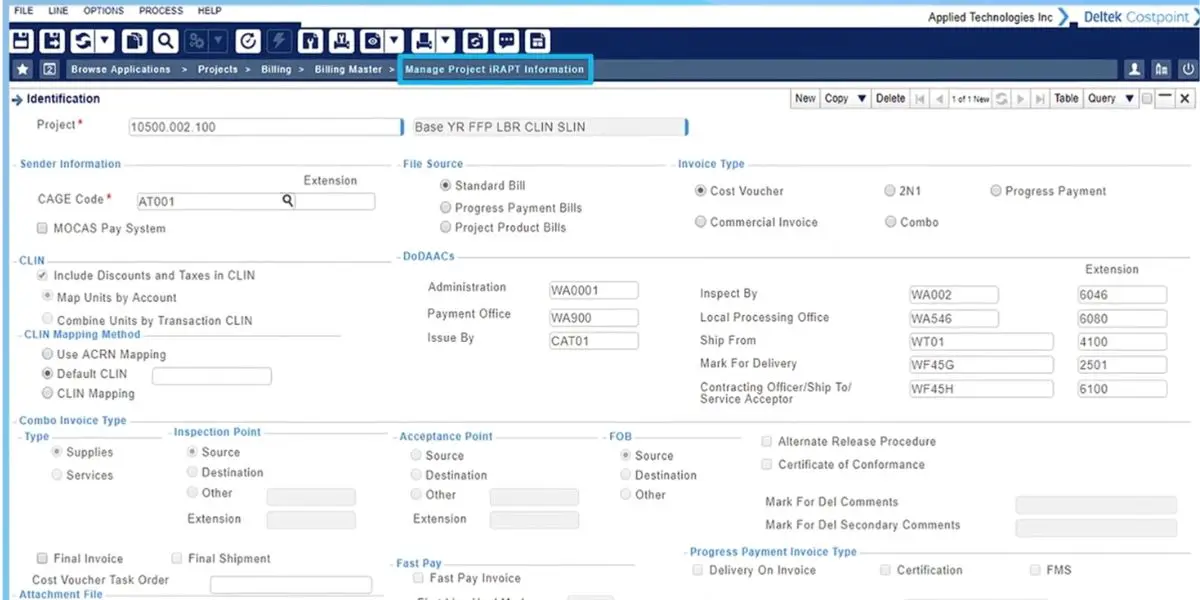Screen dimensions: 1200x600
Task: Open the Query dropdown arrow
Action: coord(1129,99)
